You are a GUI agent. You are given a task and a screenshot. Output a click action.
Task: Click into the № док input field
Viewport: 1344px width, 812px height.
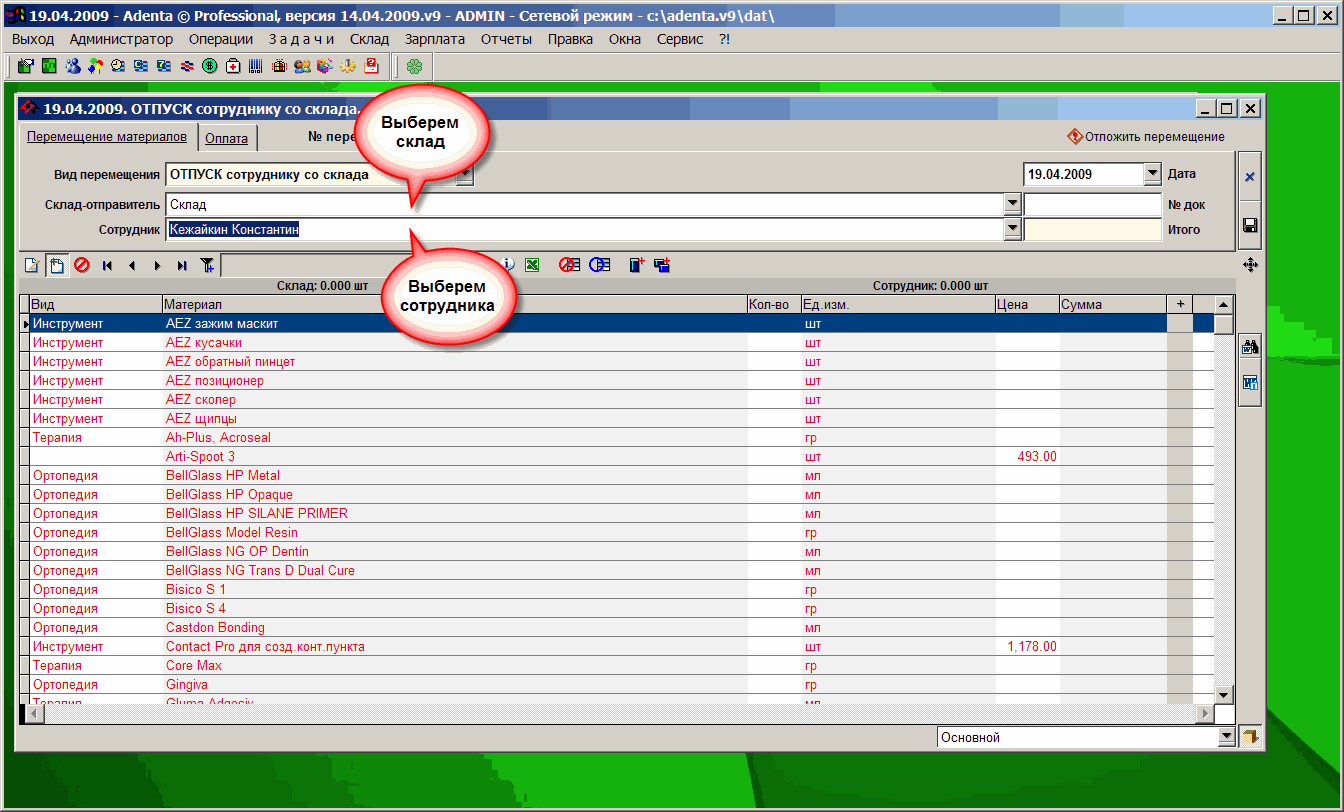tap(1092, 204)
